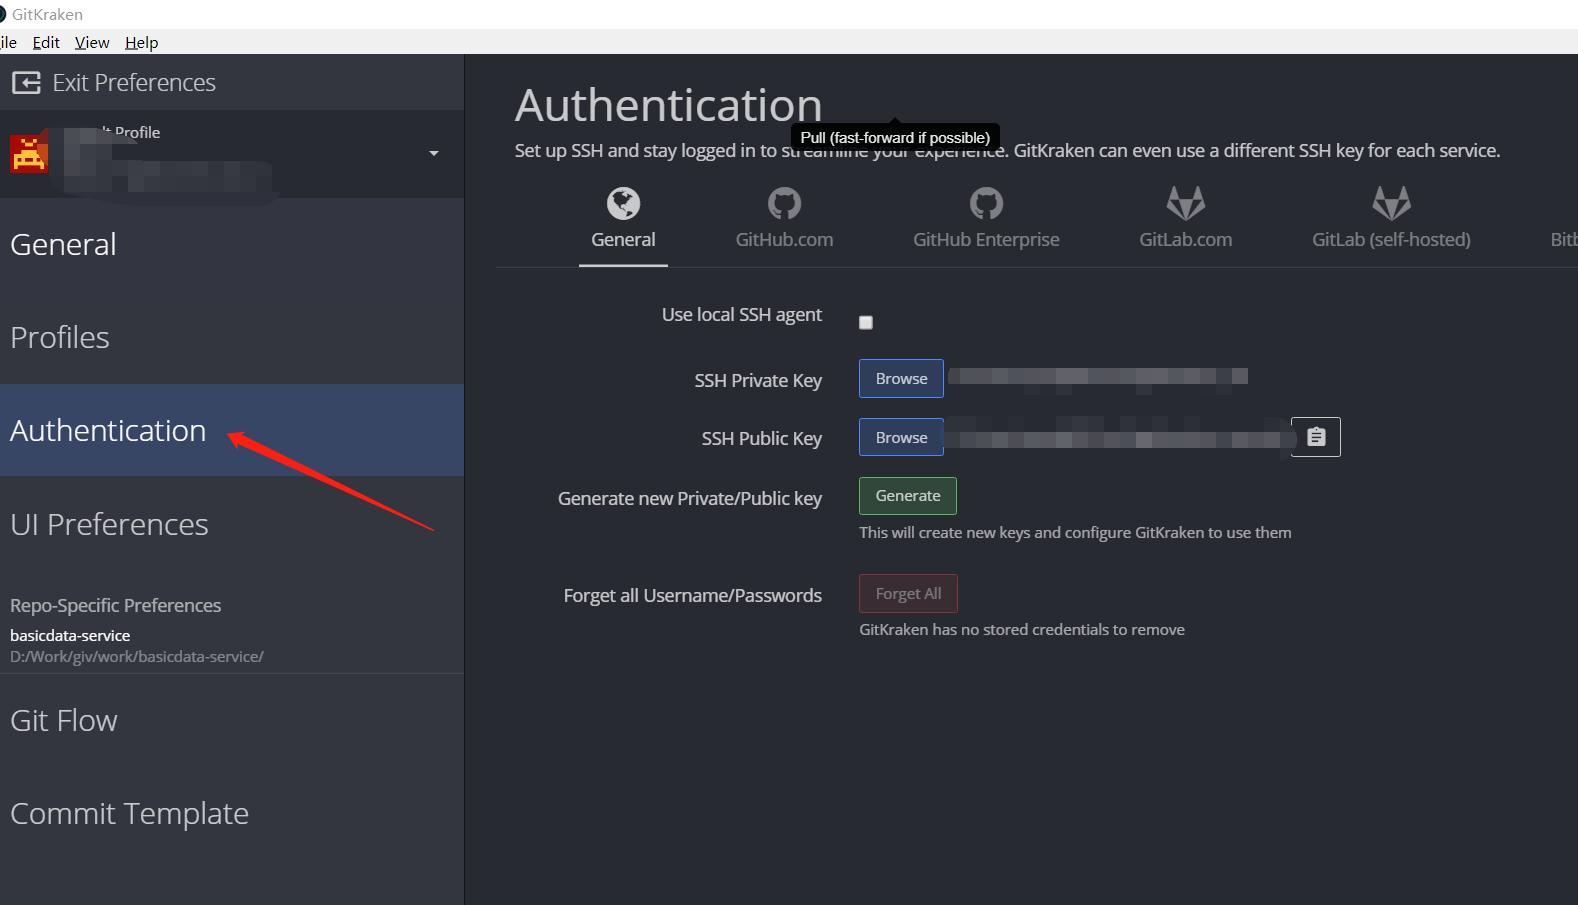This screenshot has height=905, width=1578.
Task: Click the 'Use local SSH agent' label
Action: click(742, 315)
